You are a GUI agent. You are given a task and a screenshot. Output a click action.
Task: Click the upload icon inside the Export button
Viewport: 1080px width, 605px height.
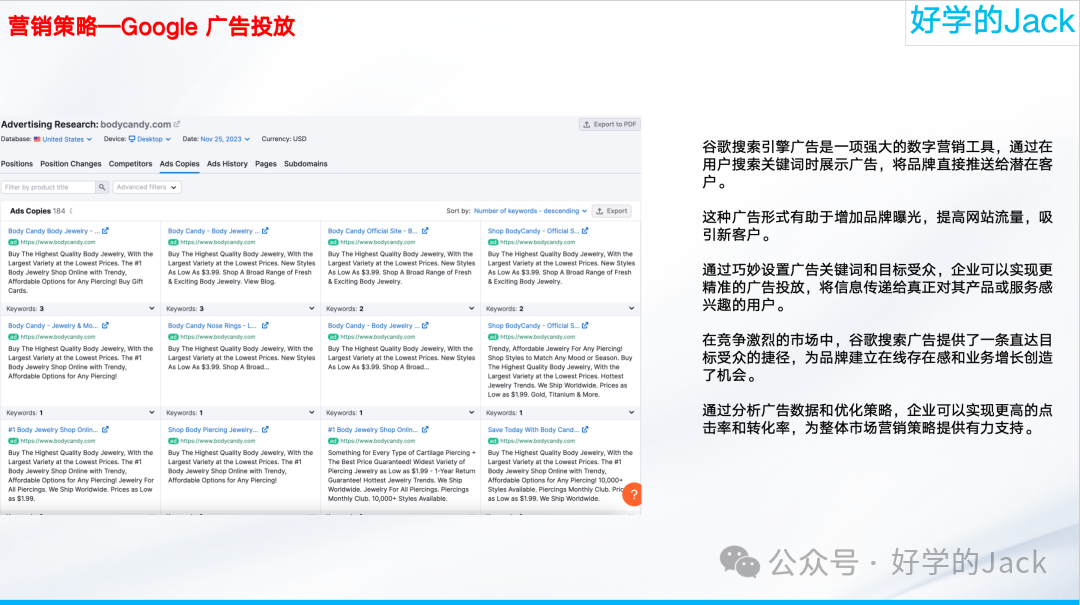pos(599,210)
